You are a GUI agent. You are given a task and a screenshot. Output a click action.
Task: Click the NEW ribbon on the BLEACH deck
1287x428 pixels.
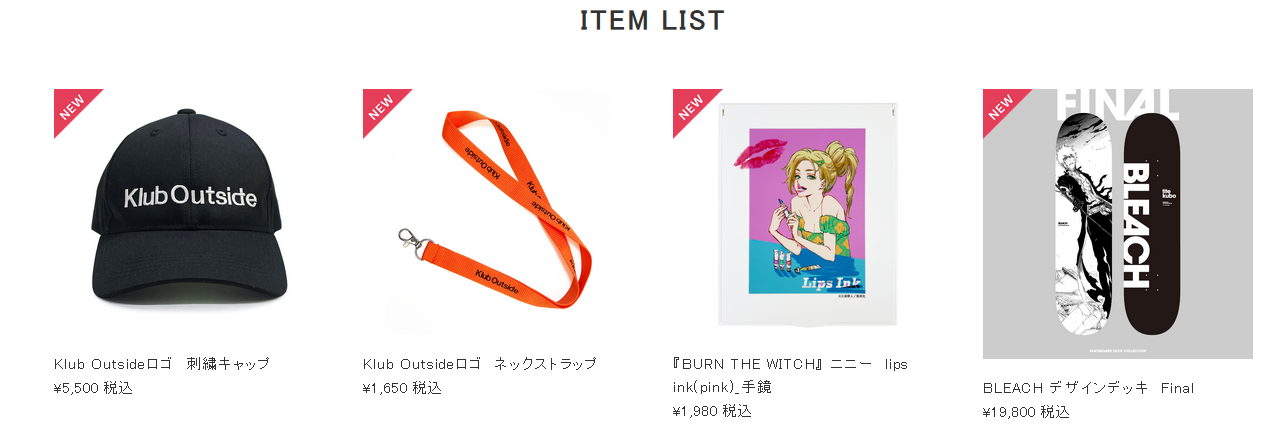(x=1001, y=107)
